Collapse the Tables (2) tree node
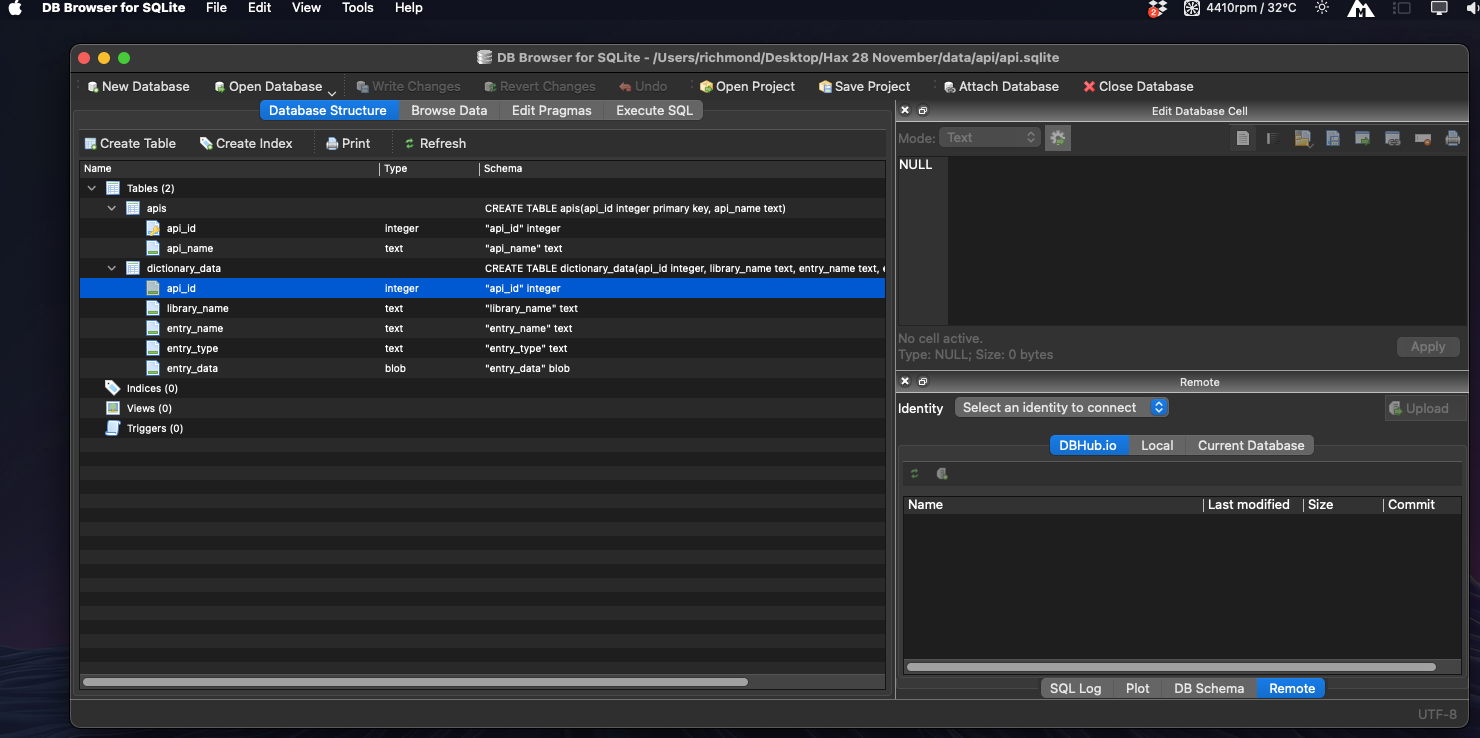Screen dimensions: 1480x738 [x=92, y=188]
